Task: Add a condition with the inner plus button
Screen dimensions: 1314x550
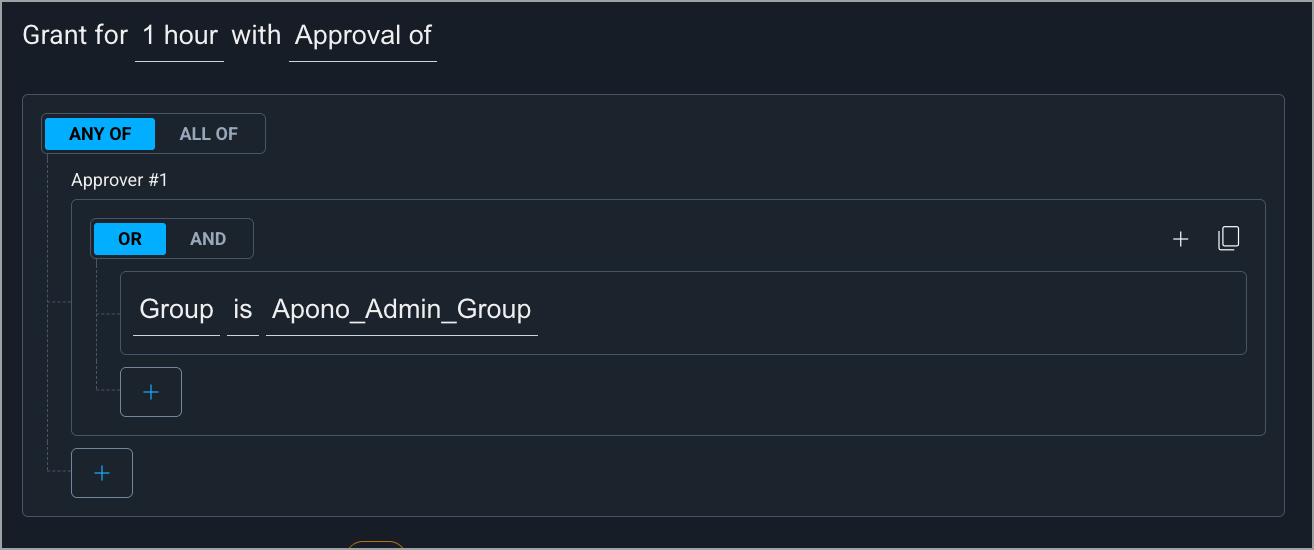Action: pos(151,392)
